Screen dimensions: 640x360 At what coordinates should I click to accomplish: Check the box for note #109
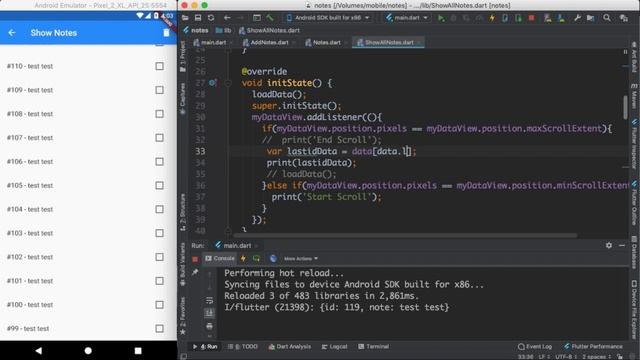pos(160,90)
